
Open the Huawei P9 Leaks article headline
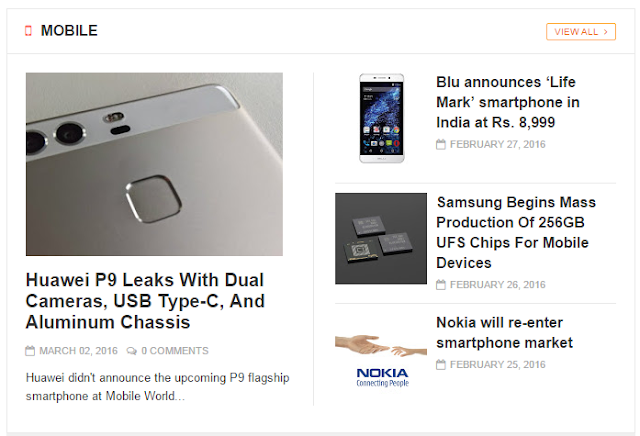(145, 301)
